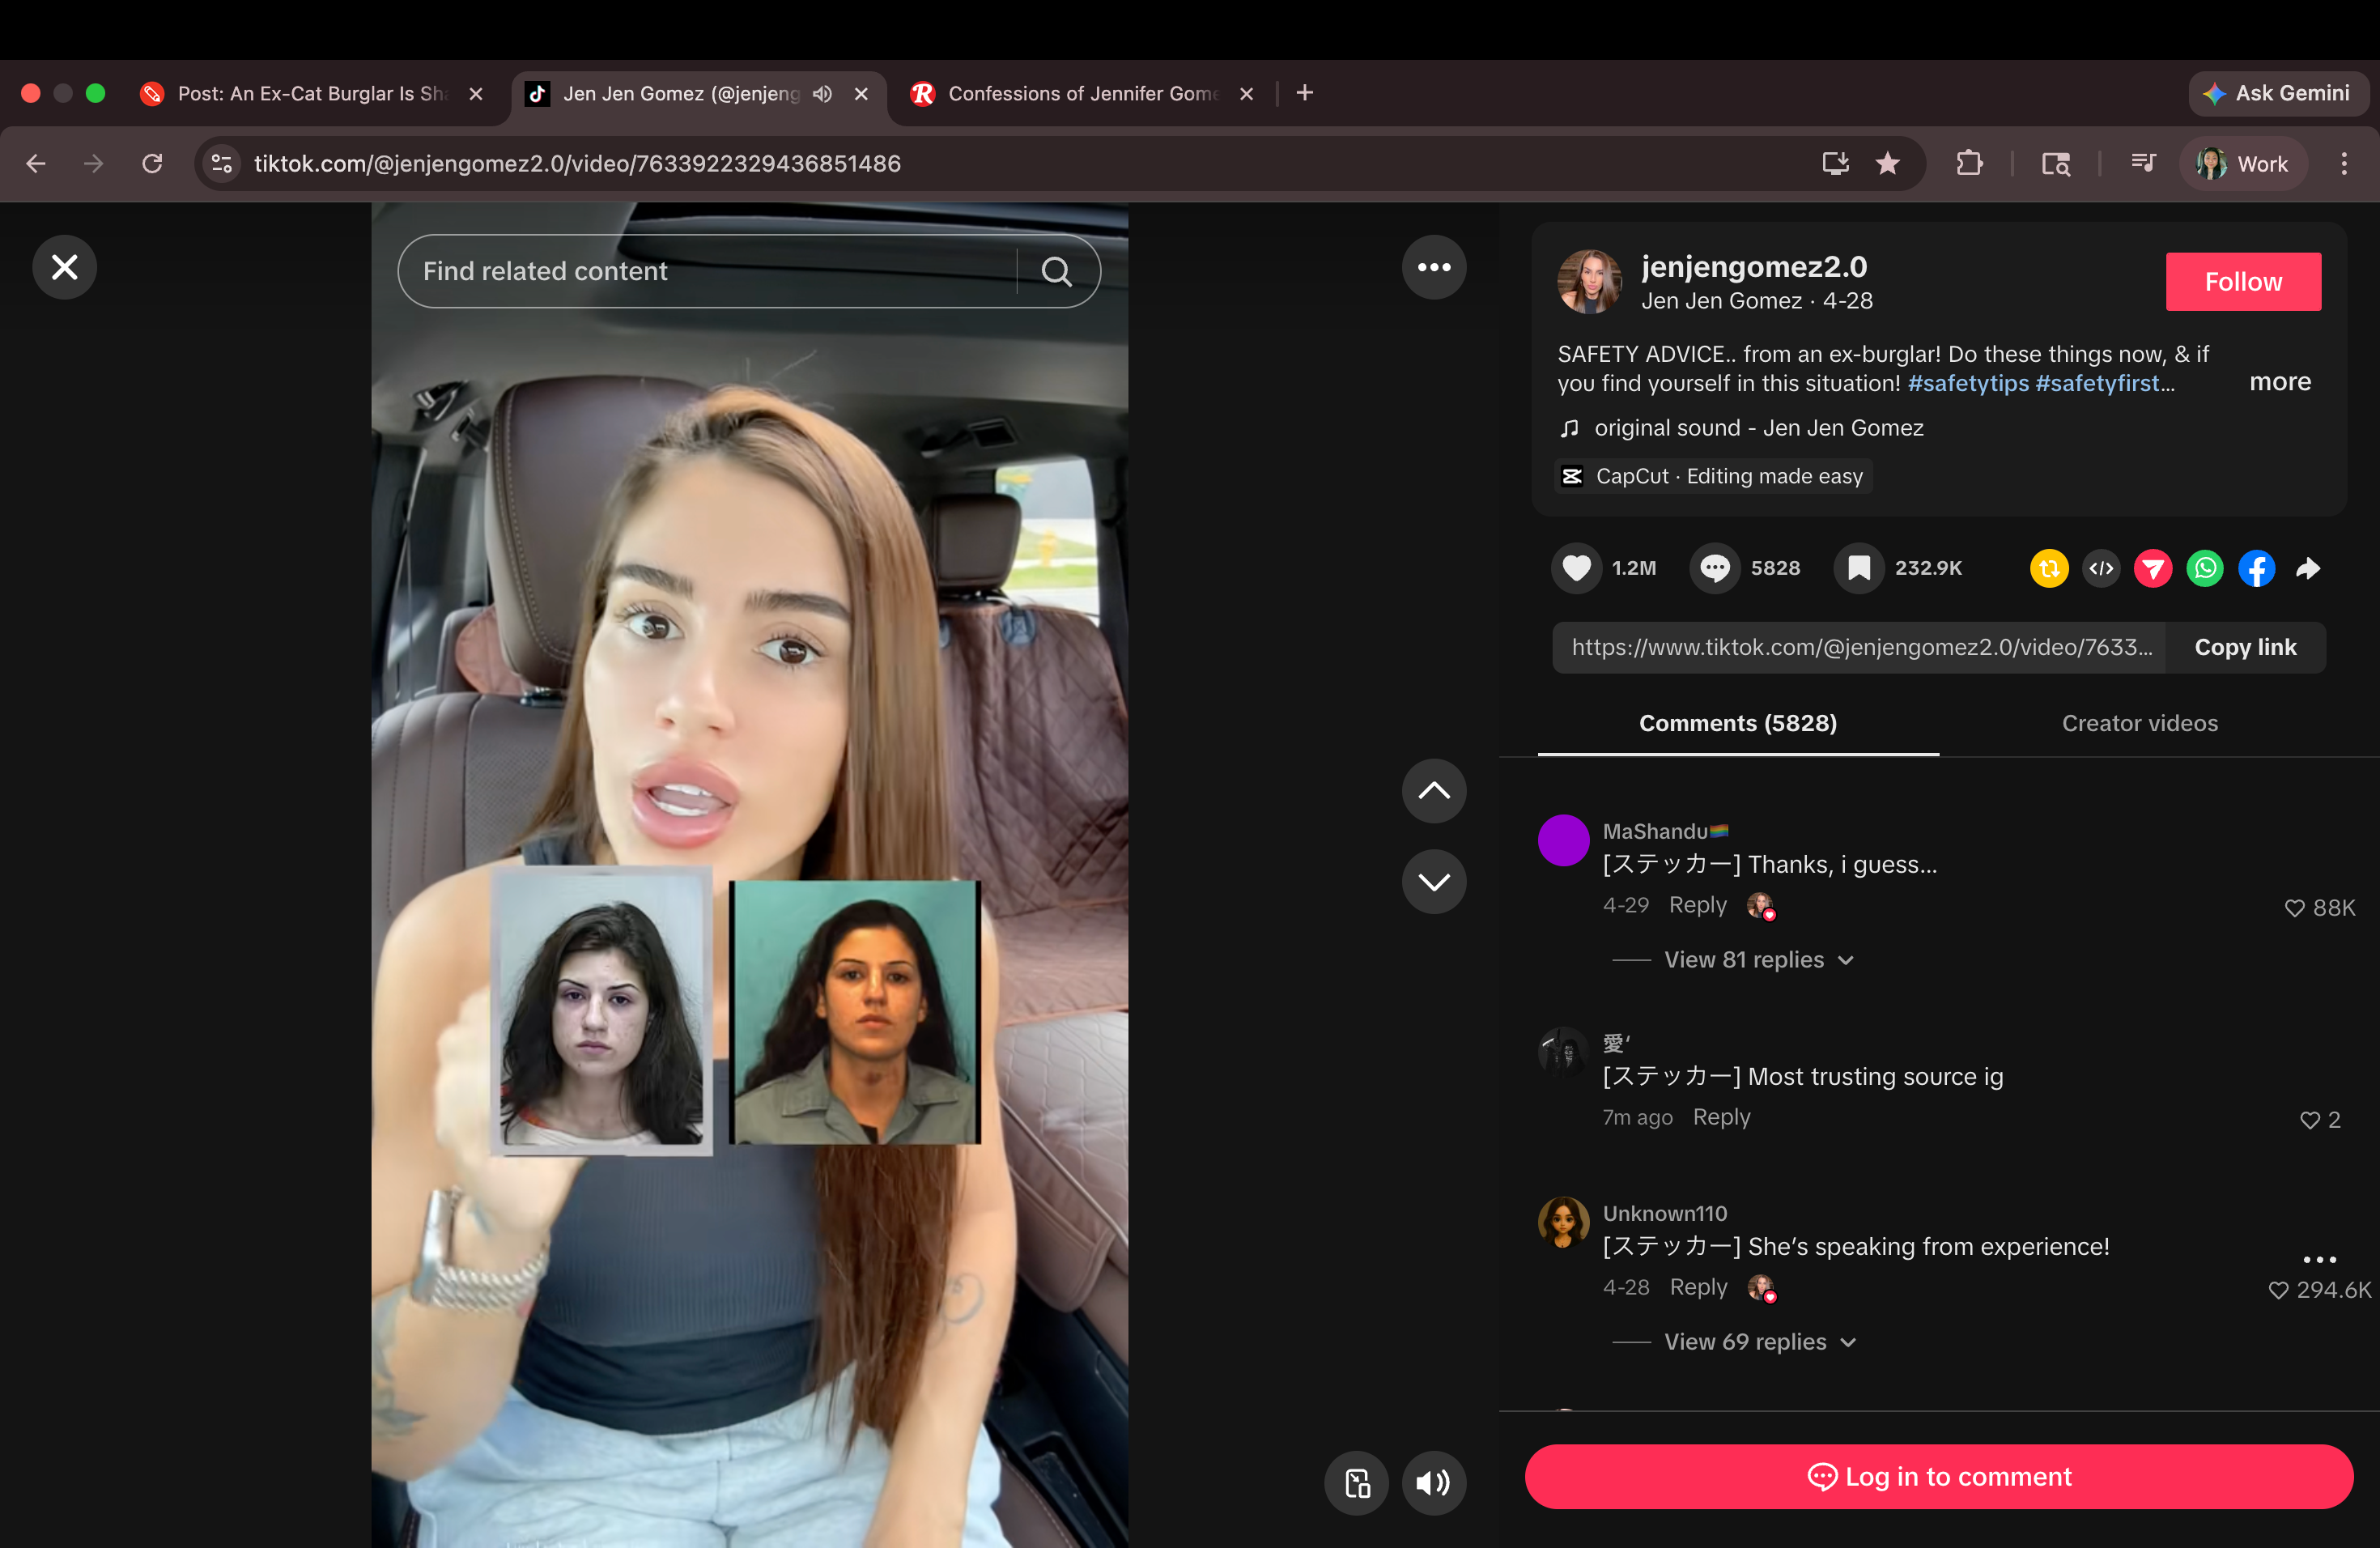2380x1548 pixels.
Task: Open the Work profile menu
Action: [2243, 163]
